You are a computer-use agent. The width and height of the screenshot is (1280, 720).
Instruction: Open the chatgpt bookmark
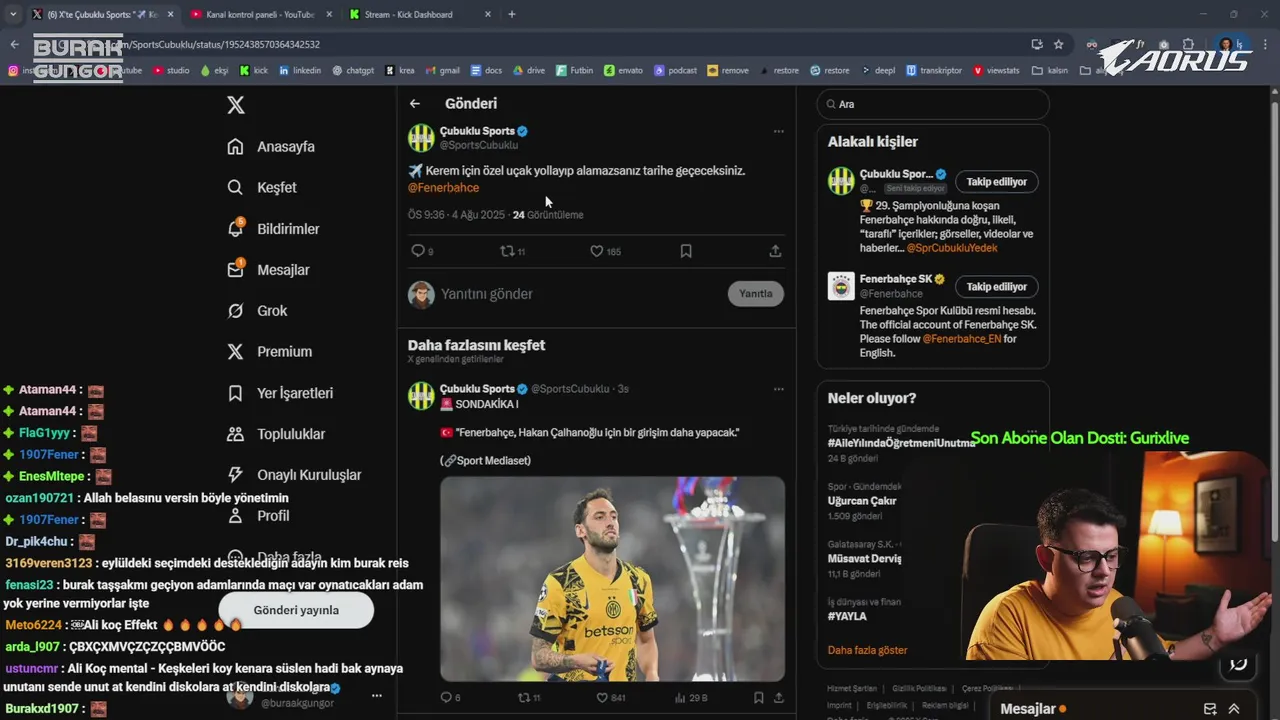coord(353,71)
